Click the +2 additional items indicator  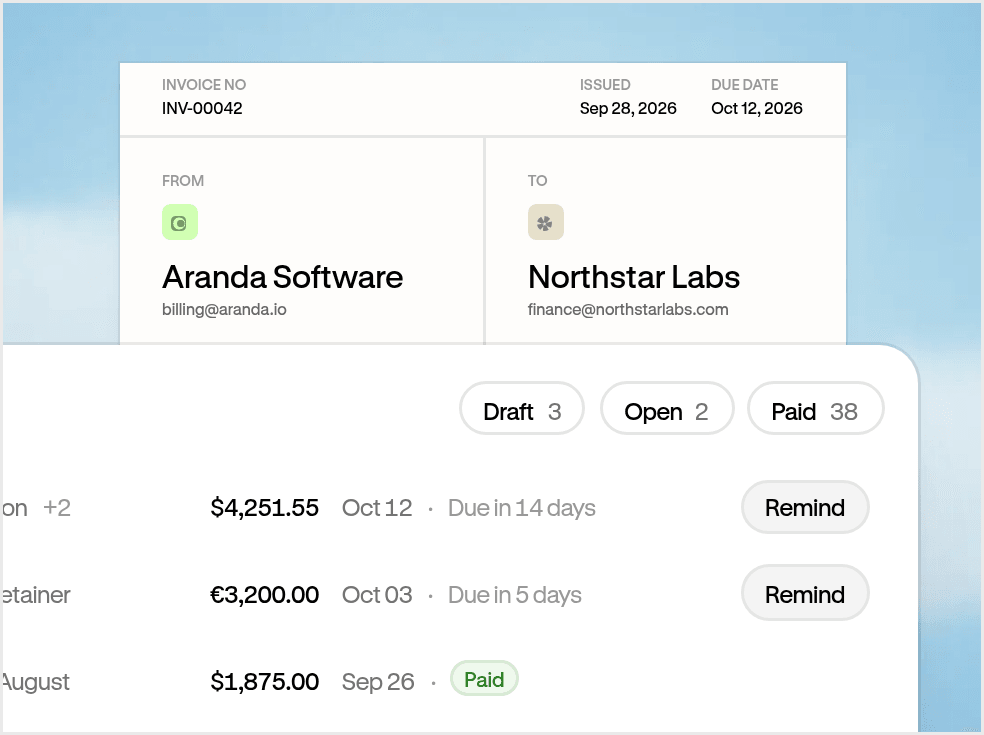tap(56, 508)
